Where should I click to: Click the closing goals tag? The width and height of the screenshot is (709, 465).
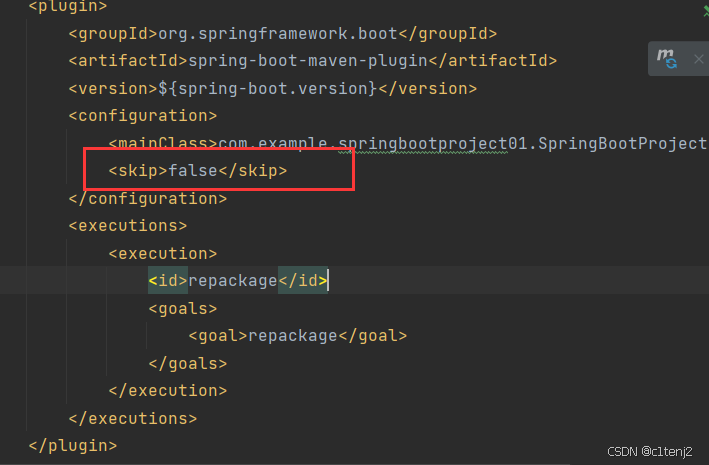pyautogui.click(x=188, y=363)
